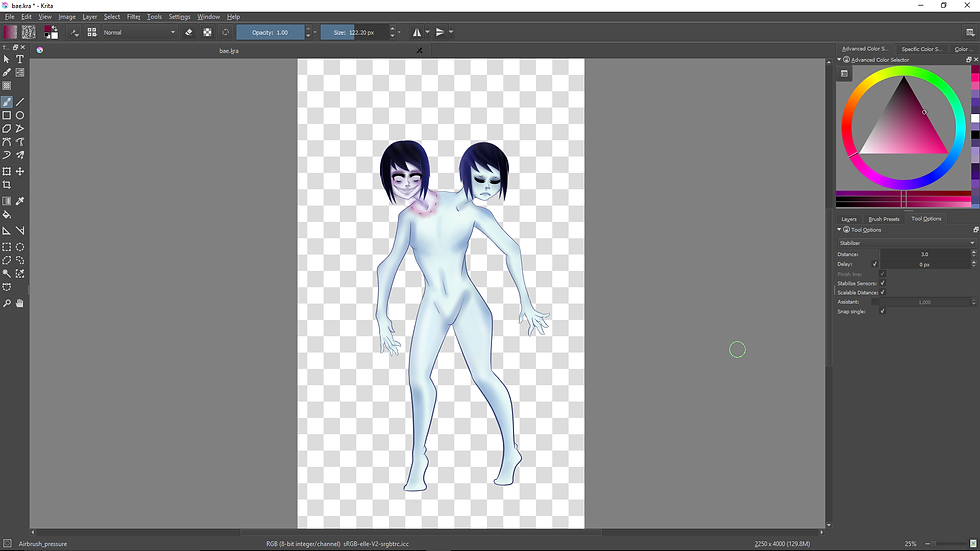Select the Text tool in toolbox
Image resolution: width=980 pixels, height=551 pixels.
click(20, 59)
